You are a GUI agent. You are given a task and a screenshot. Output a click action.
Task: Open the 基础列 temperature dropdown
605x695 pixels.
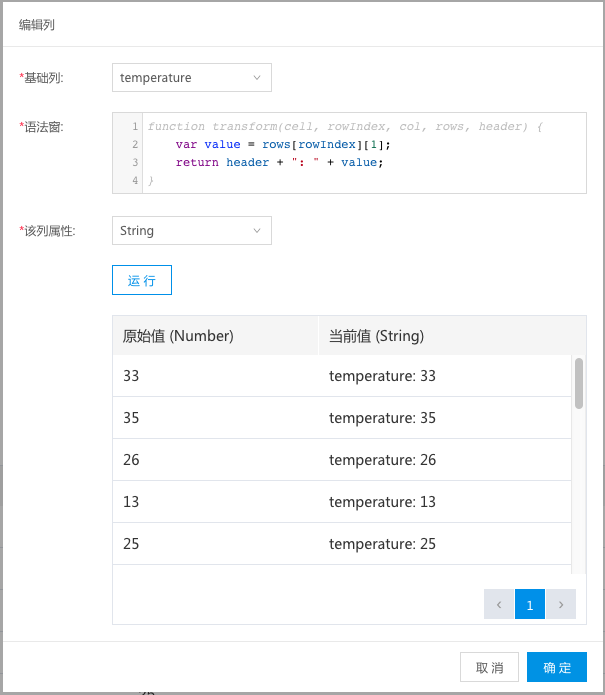(x=191, y=78)
